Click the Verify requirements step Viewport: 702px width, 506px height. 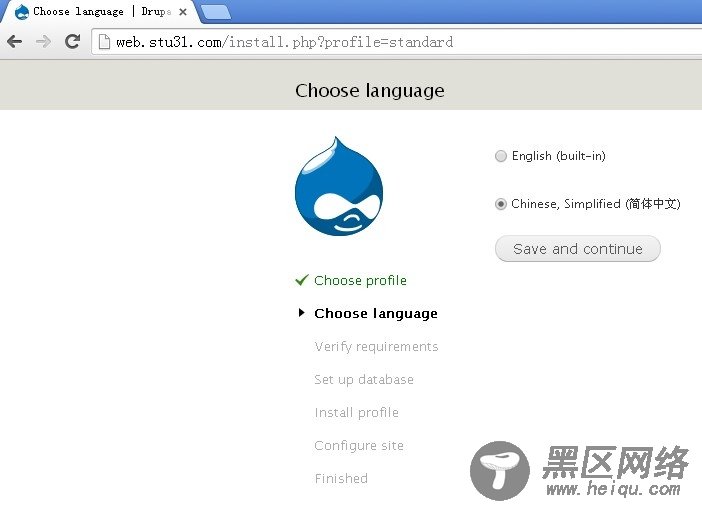pos(376,346)
